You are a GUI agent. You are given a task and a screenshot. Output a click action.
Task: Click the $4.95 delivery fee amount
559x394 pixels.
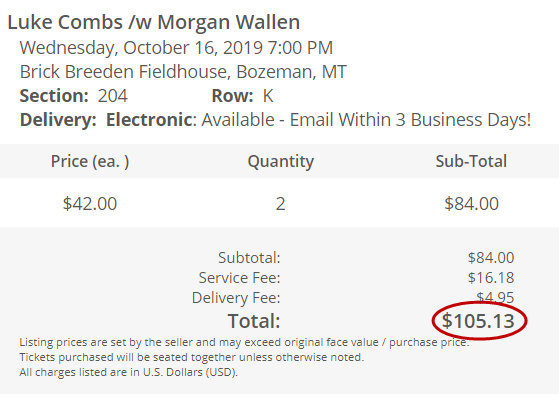point(495,297)
